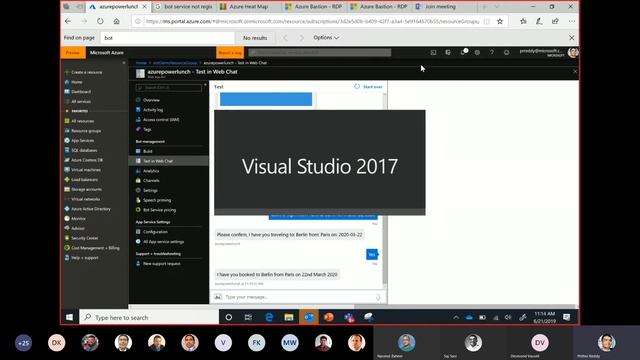This screenshot has height=360, width=640.
Task: Show hidden system tray icons chevron
Action: point(456,318)
